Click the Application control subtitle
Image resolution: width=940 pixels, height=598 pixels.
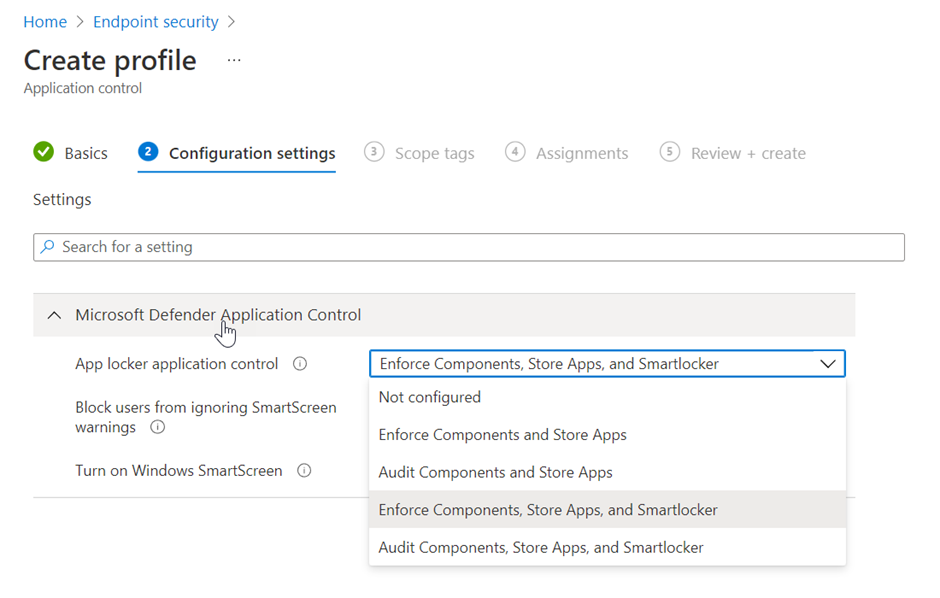pyautogui.click(x=83, y=88)
